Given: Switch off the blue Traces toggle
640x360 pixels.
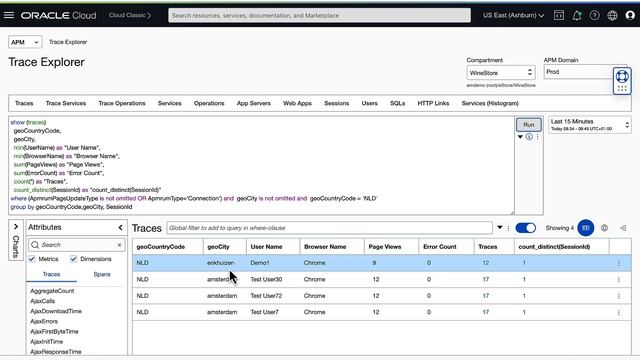Looking at the screenshot, I should pos(525,228).
